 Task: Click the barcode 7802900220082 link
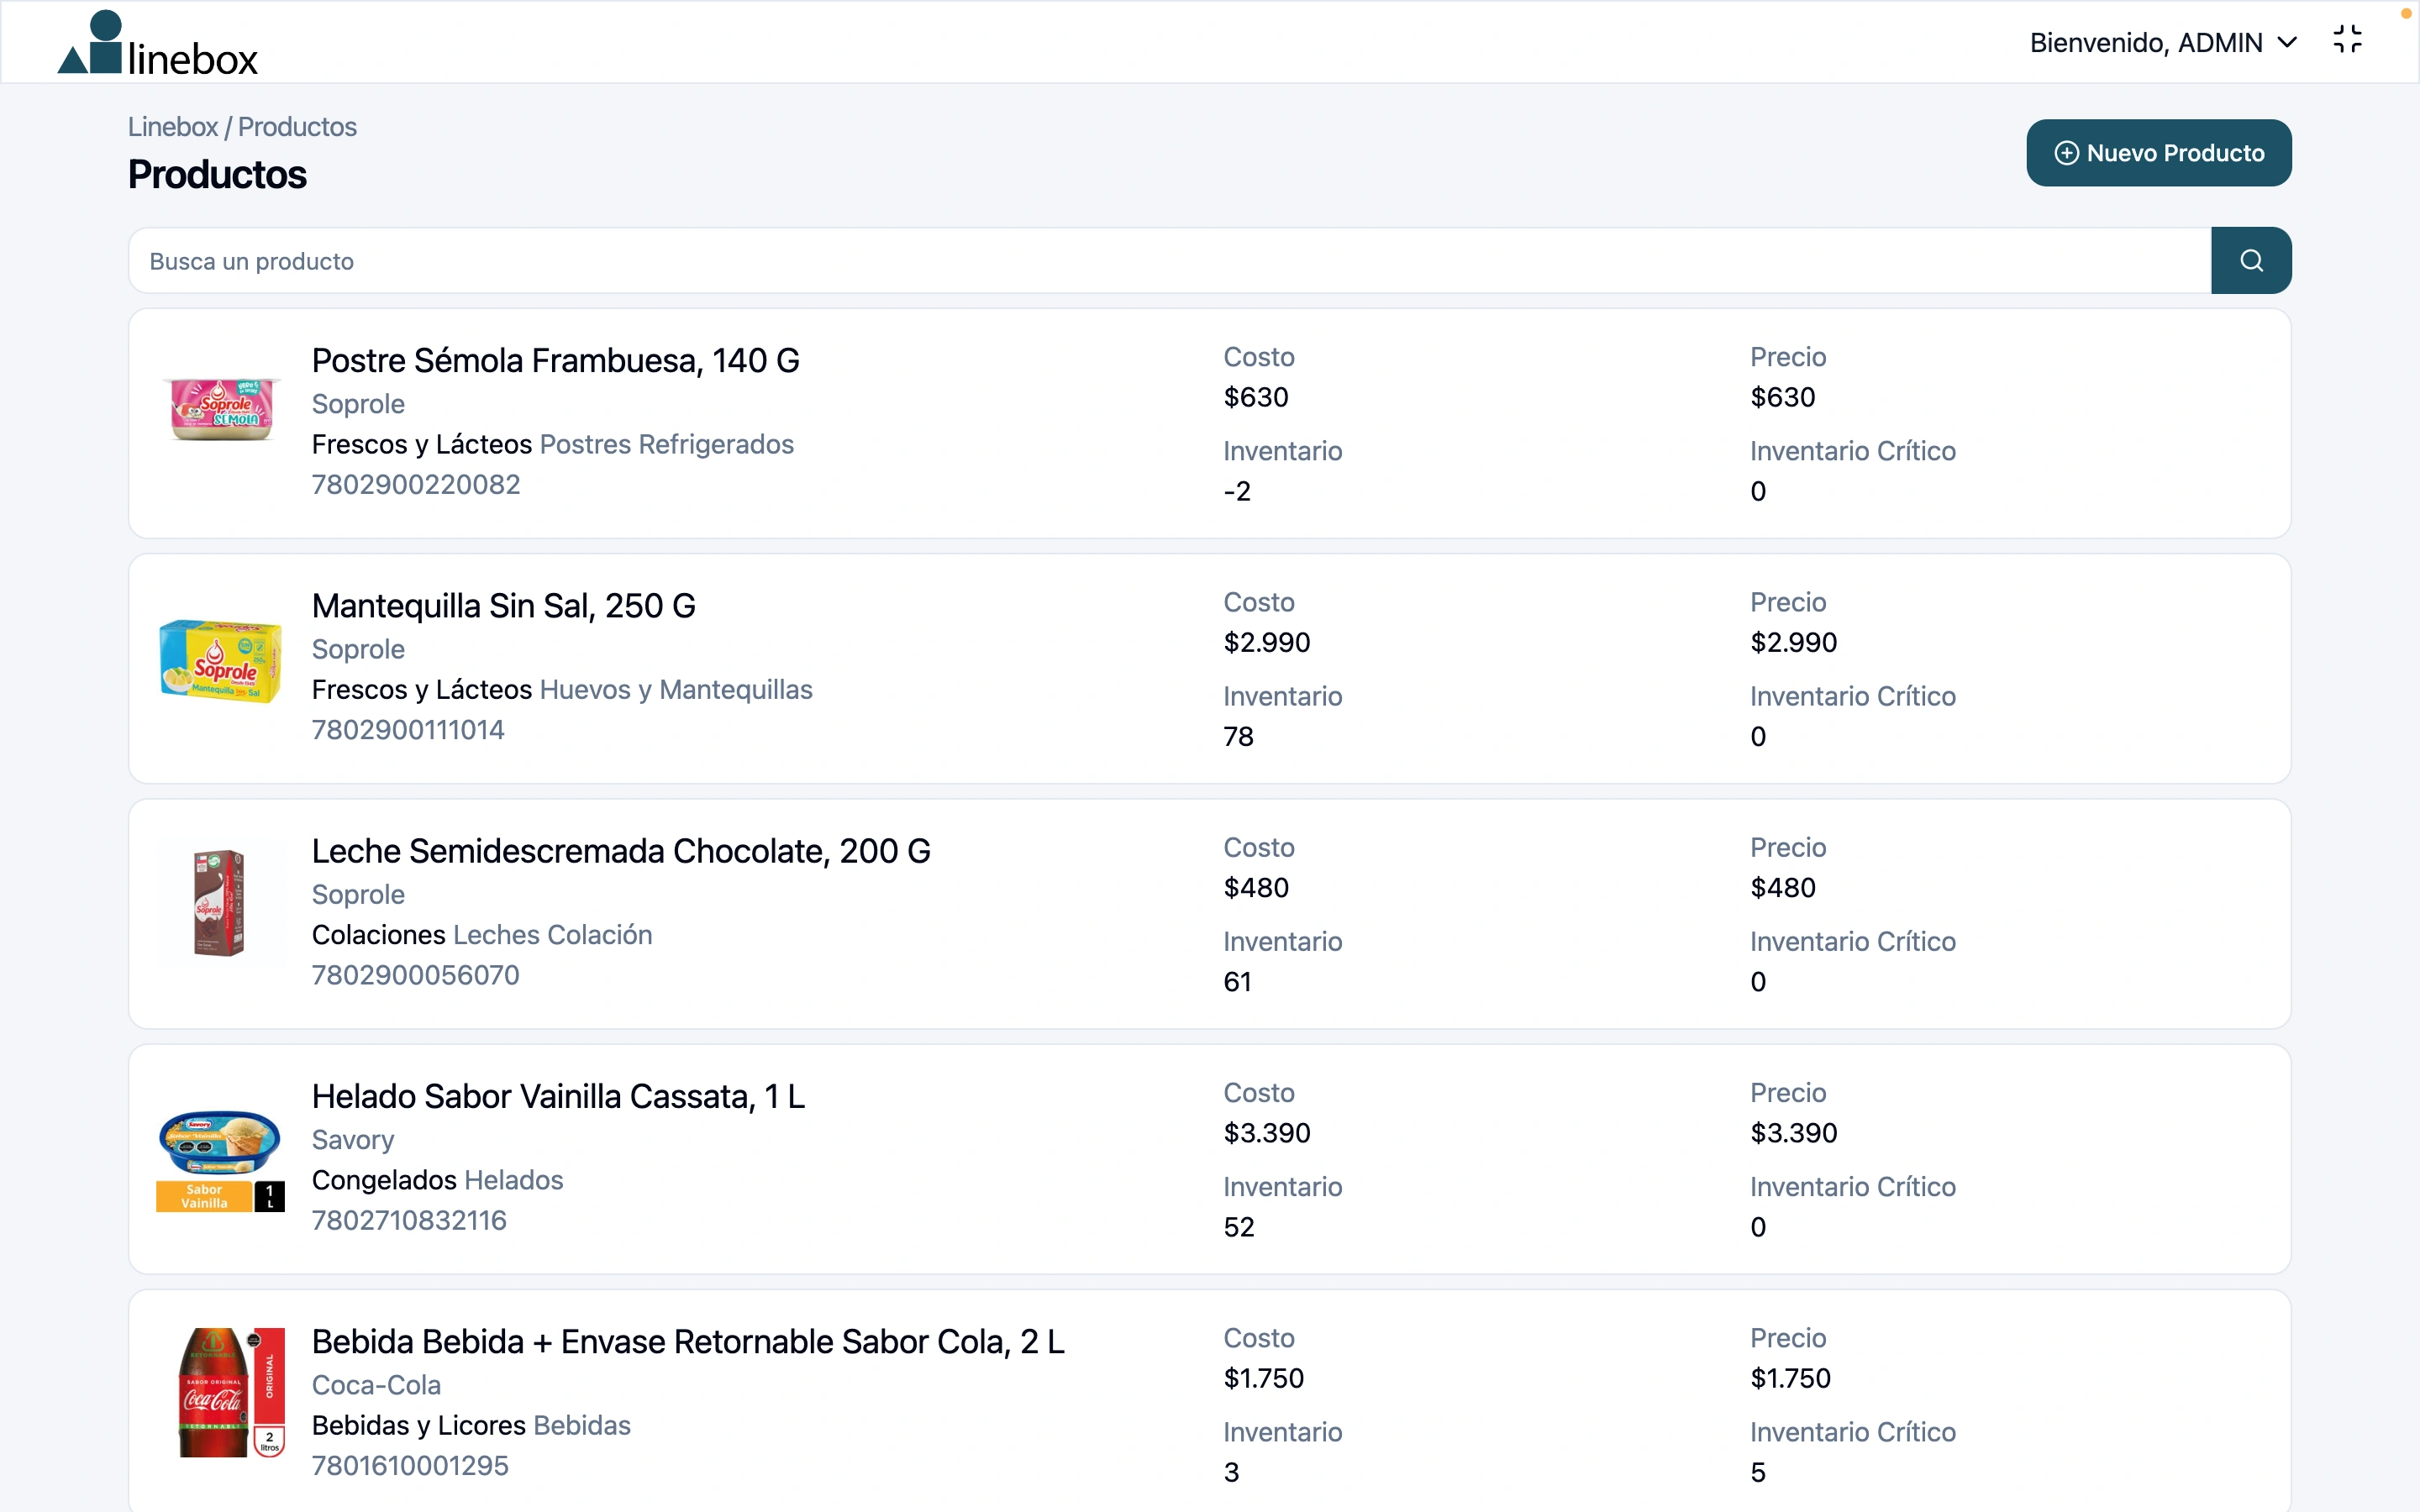[415, 484]
